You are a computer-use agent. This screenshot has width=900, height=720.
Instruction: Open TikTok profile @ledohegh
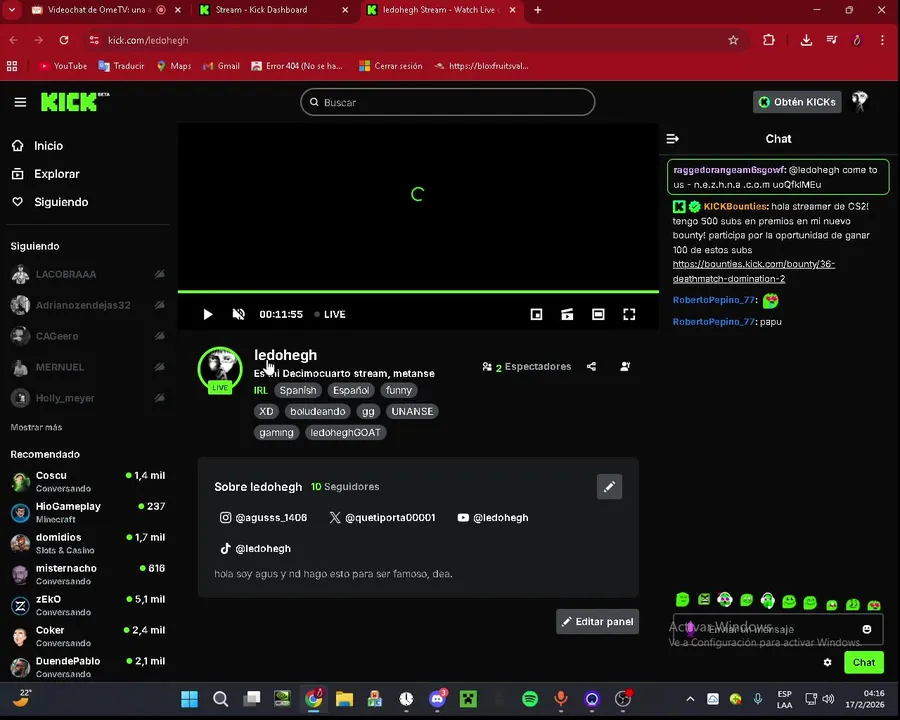point(255,548)
